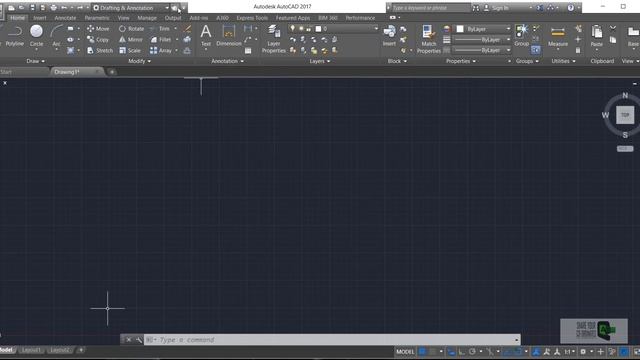
Task: Toggle MODEL space button in status bar
Action: (405, 351)
